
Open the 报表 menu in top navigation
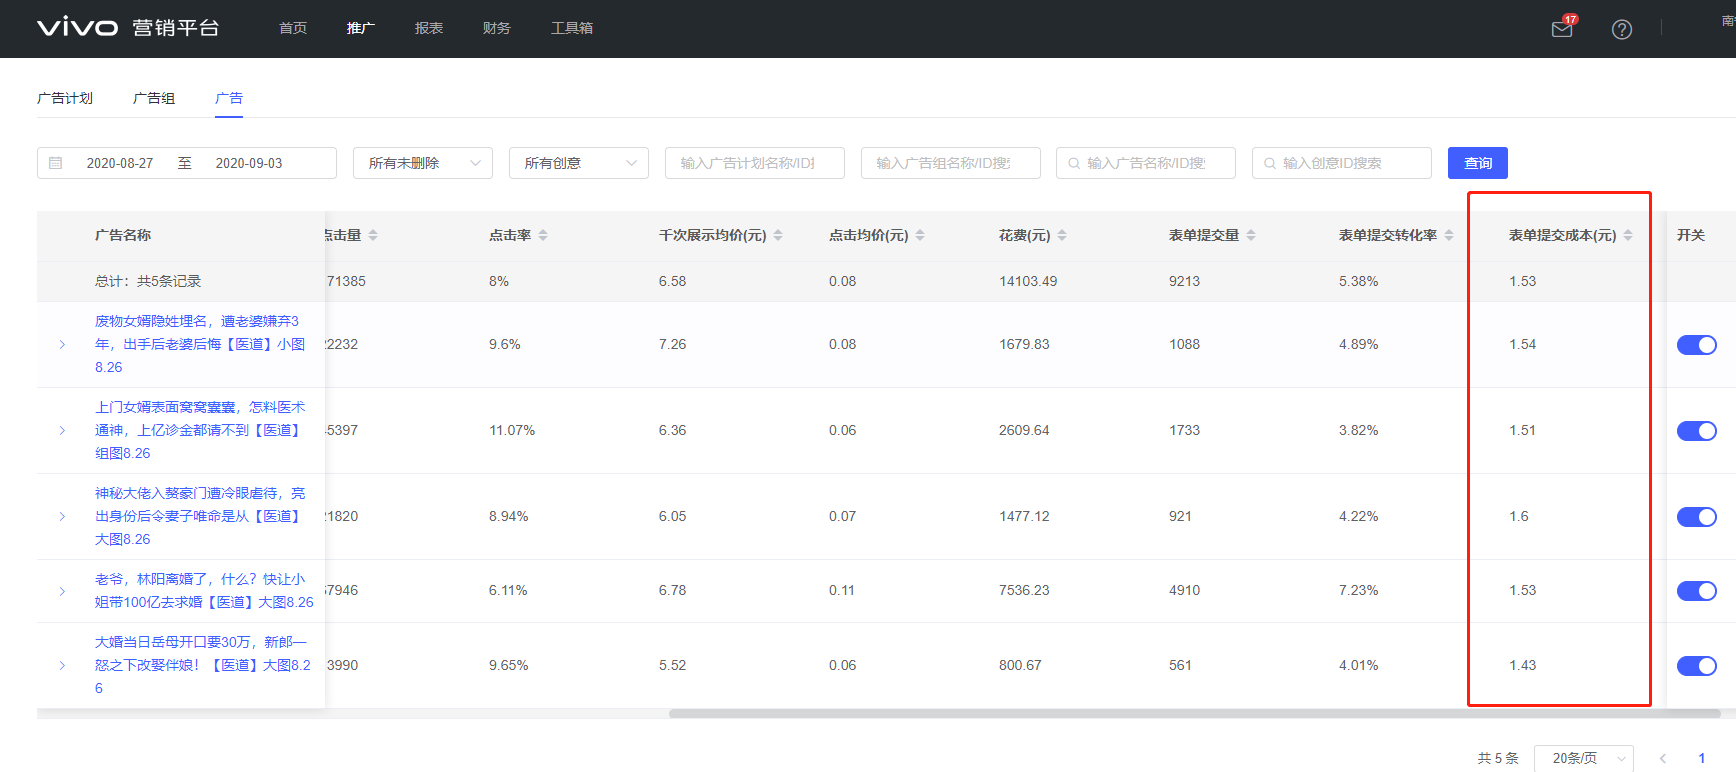coord(428,28)
